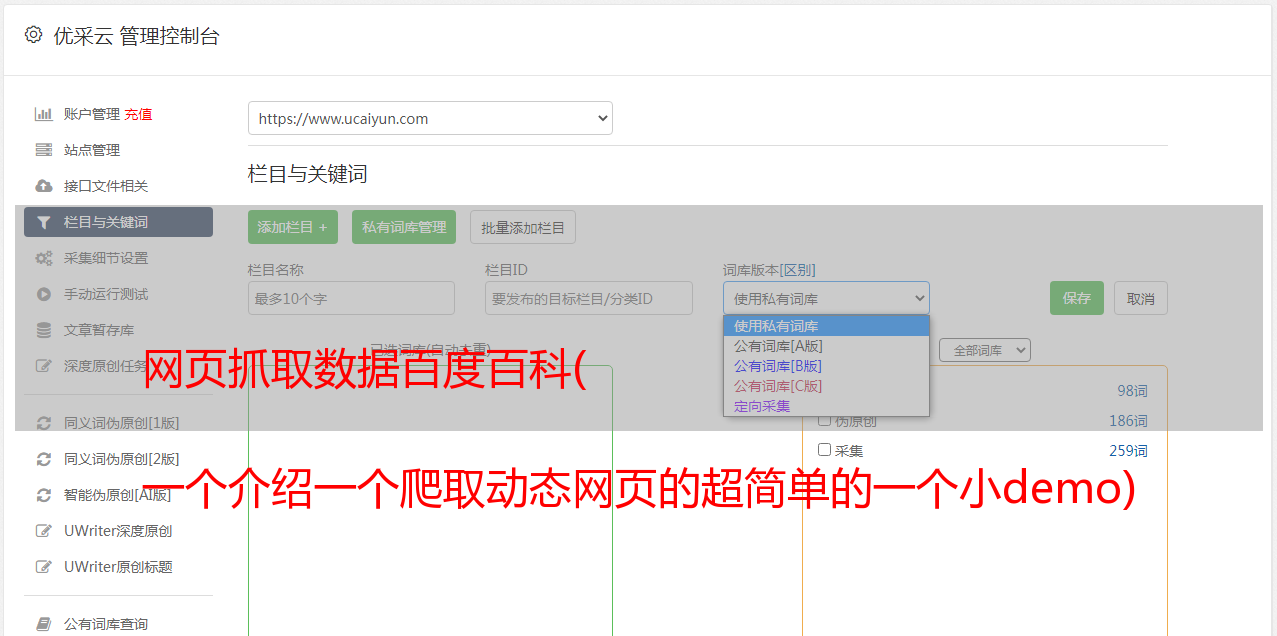Tick the 伪原创 checkbox
This screenshot has height=636, width=1277.
coord(825,420)
